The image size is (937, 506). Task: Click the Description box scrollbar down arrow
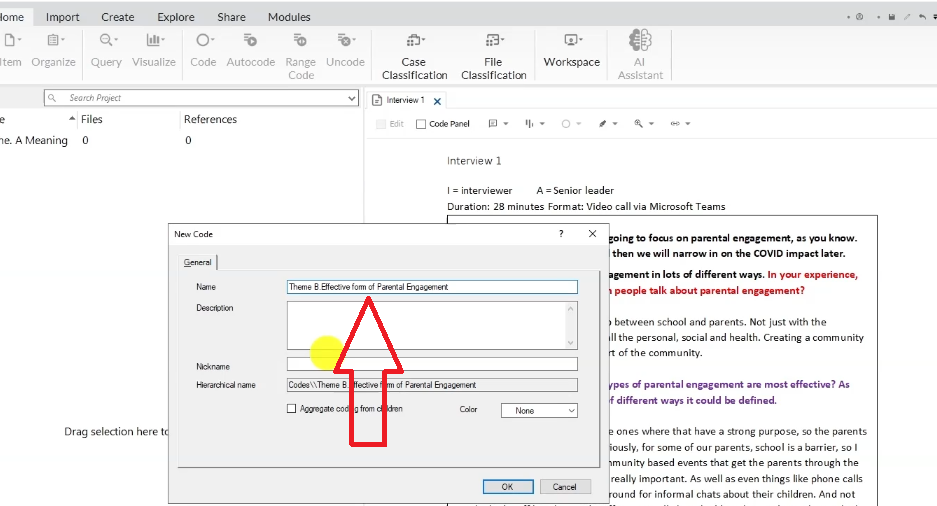571,342
